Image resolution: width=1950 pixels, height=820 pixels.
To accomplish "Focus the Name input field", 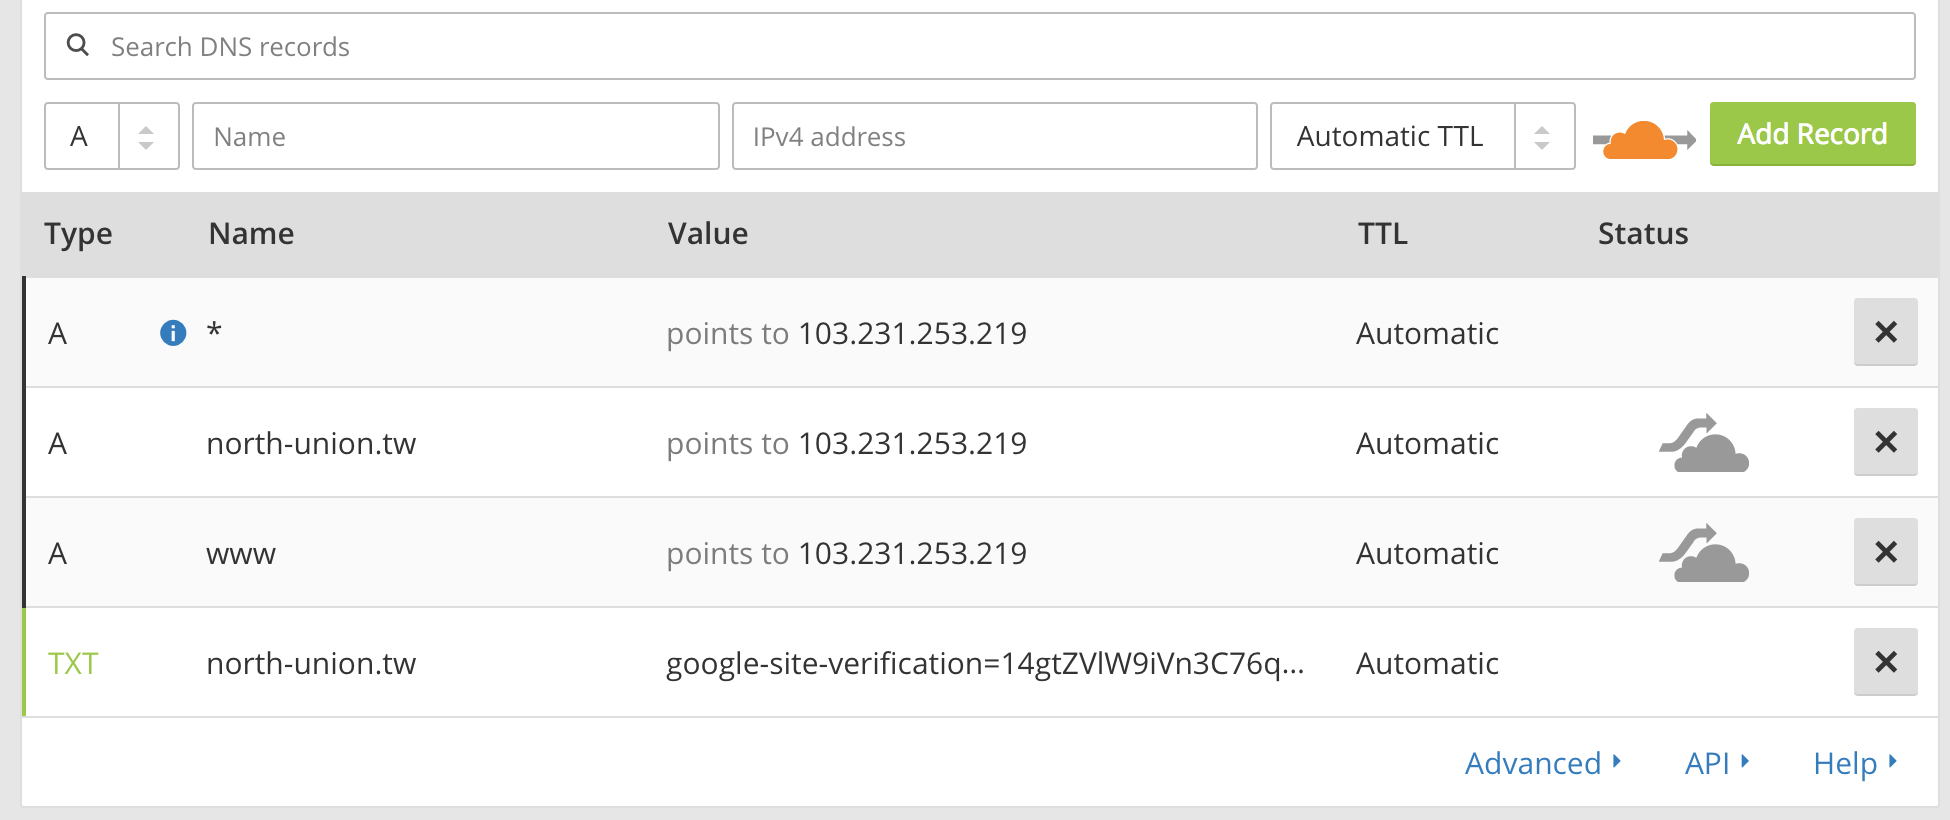I will (455, 136).
